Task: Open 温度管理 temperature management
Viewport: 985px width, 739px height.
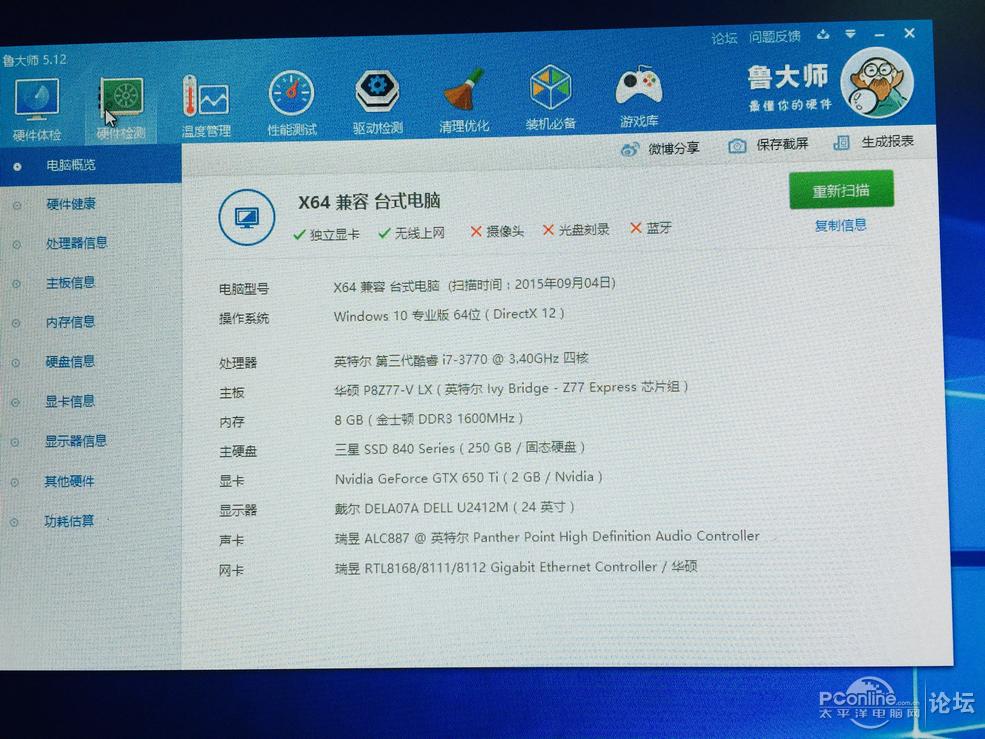Action: pos(206,106)
